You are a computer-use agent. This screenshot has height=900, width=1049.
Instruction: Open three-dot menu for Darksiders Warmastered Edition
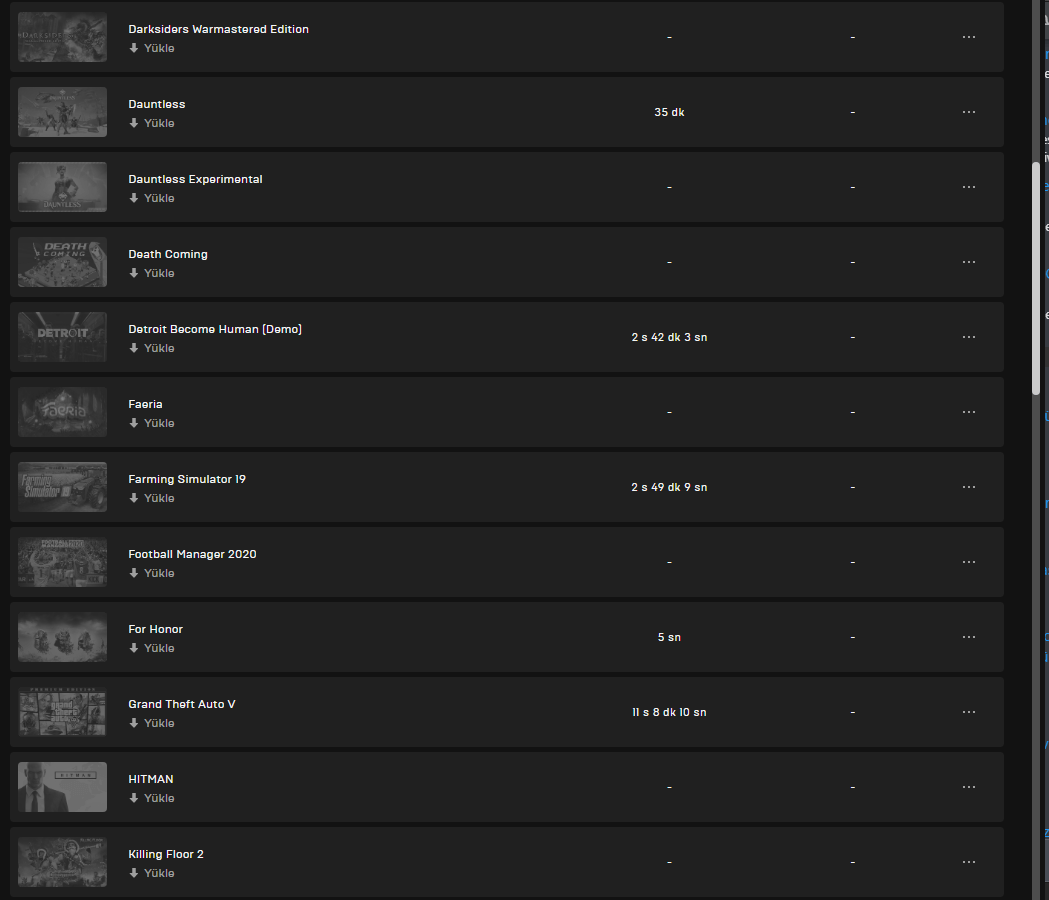pos(968,37)
